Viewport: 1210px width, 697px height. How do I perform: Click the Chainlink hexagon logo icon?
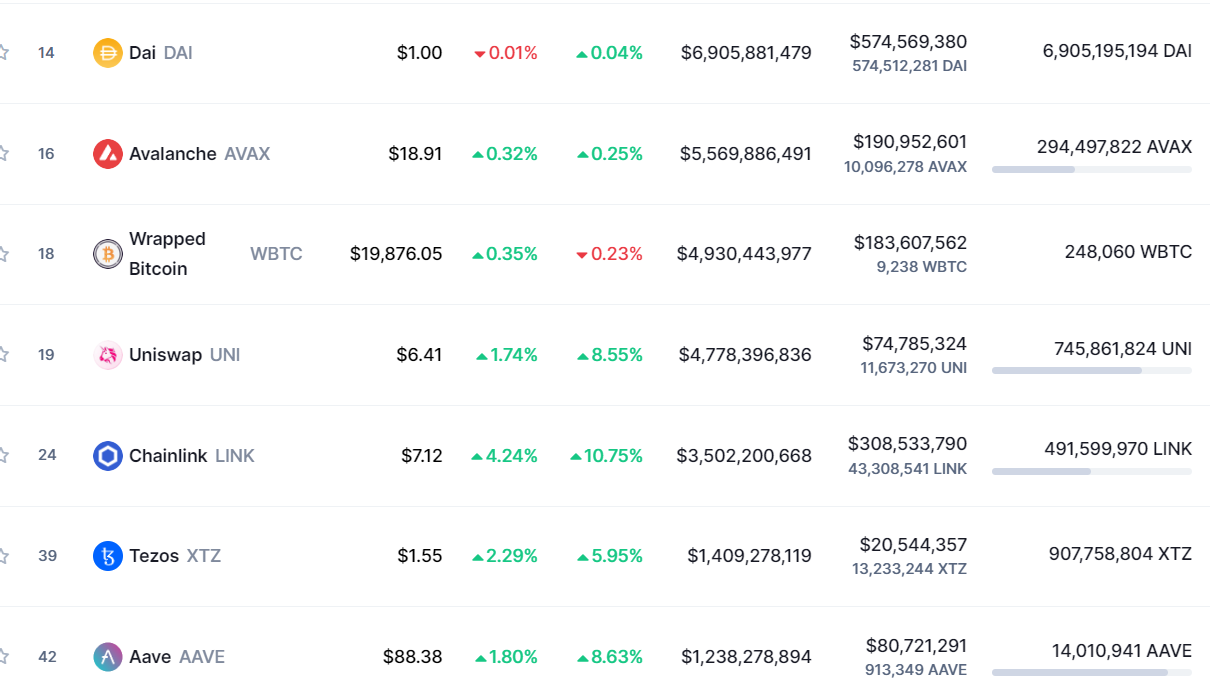[107, 456]
